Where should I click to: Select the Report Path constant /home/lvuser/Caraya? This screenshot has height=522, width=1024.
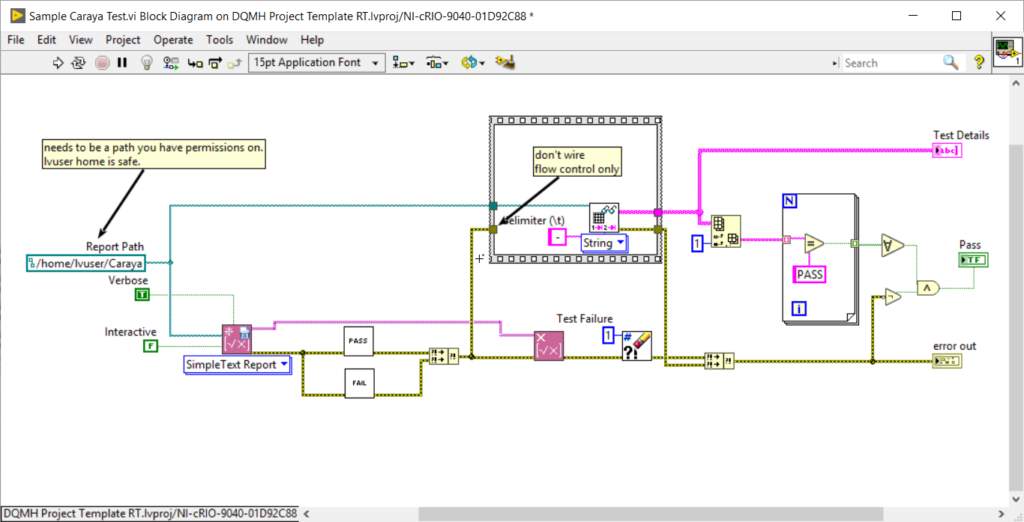click(x=87, y=263)
